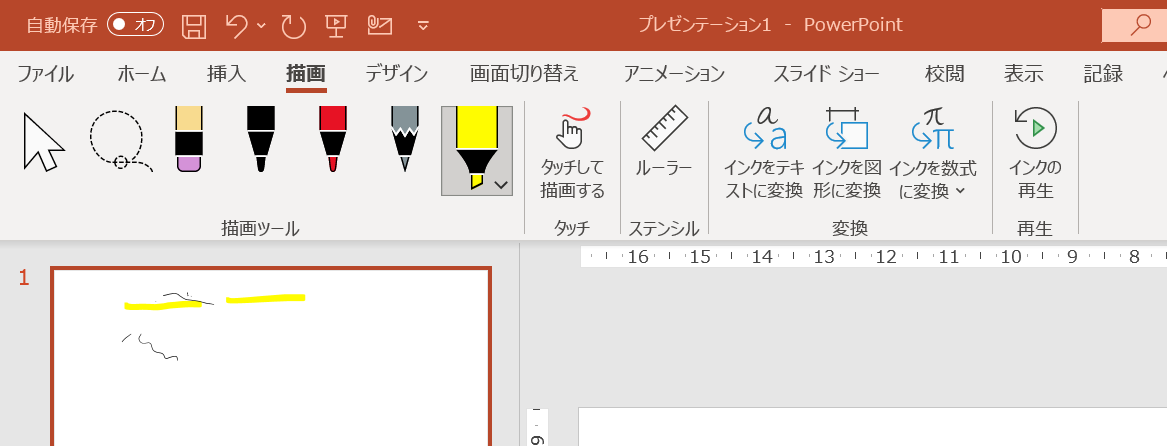The image size is (1167, 446).
Task: Click the Redo icon
Action: pyautogui.click(x=294, y=25)
